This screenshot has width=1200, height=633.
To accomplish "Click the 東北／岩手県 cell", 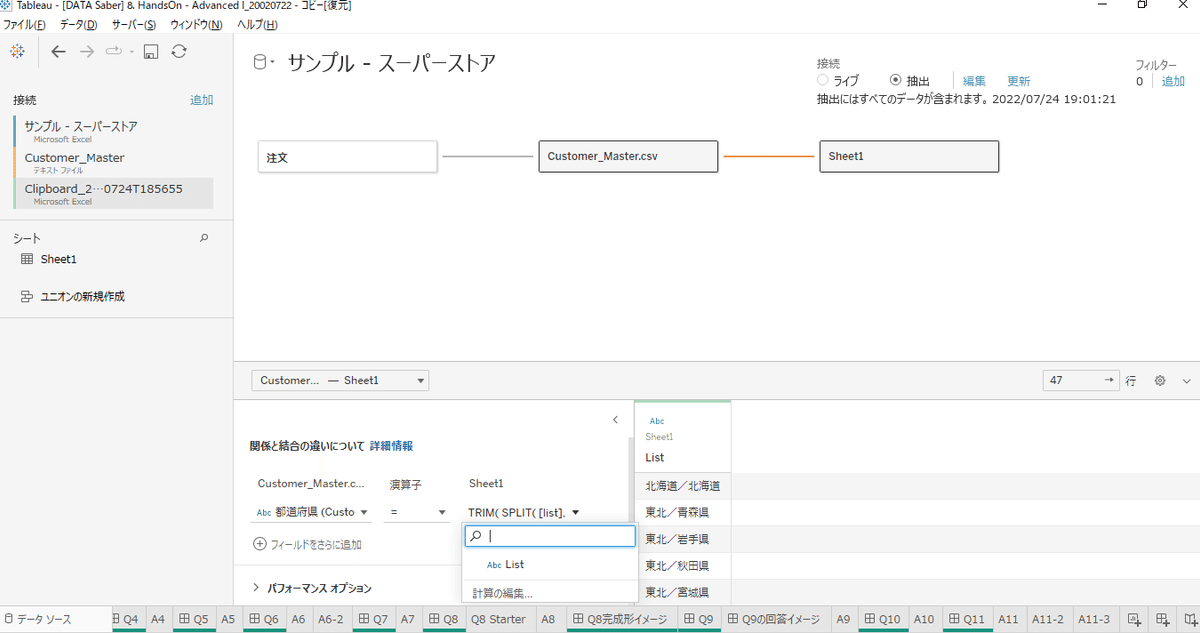I will 683,539.
